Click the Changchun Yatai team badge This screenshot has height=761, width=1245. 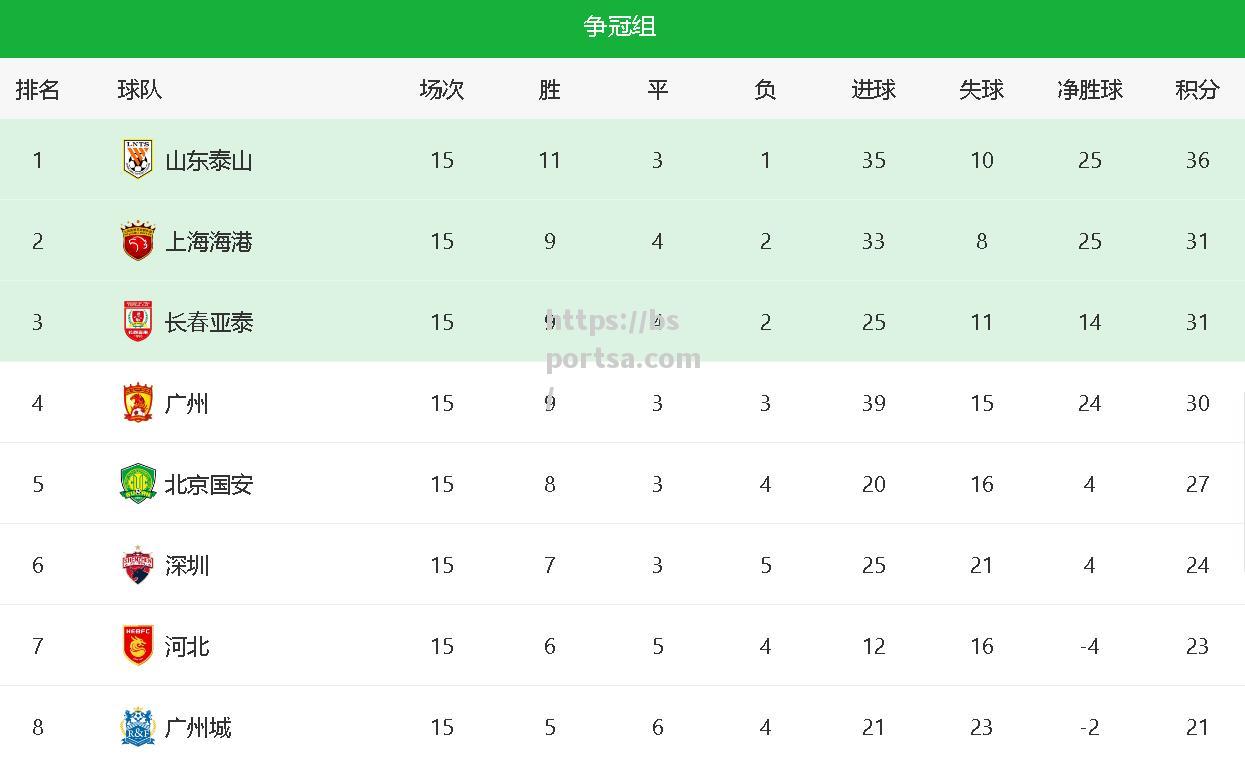(138, 322)
